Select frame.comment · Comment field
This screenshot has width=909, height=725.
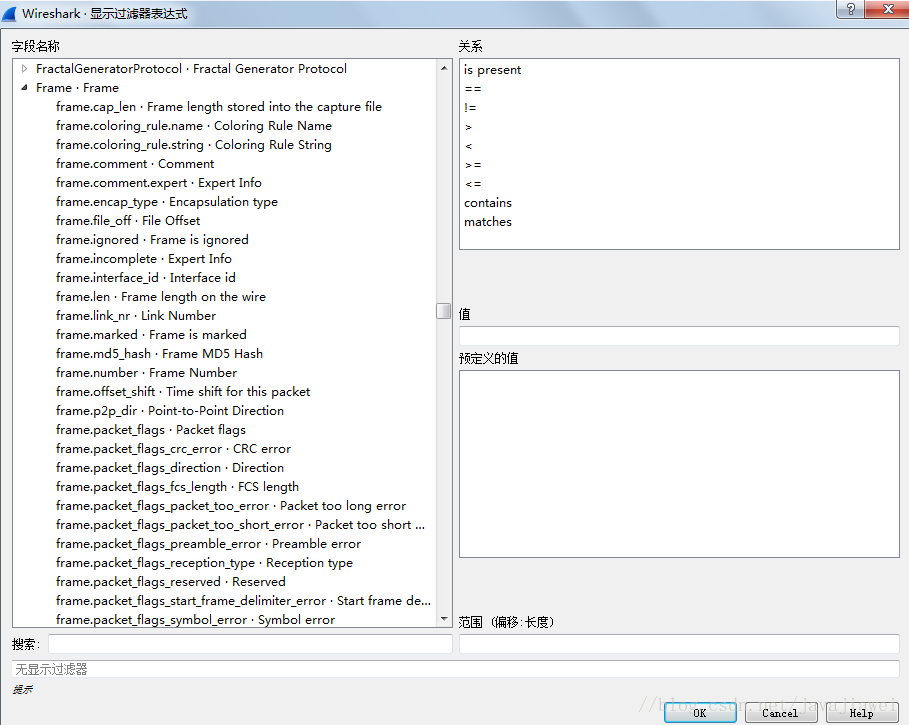[134, 163]
